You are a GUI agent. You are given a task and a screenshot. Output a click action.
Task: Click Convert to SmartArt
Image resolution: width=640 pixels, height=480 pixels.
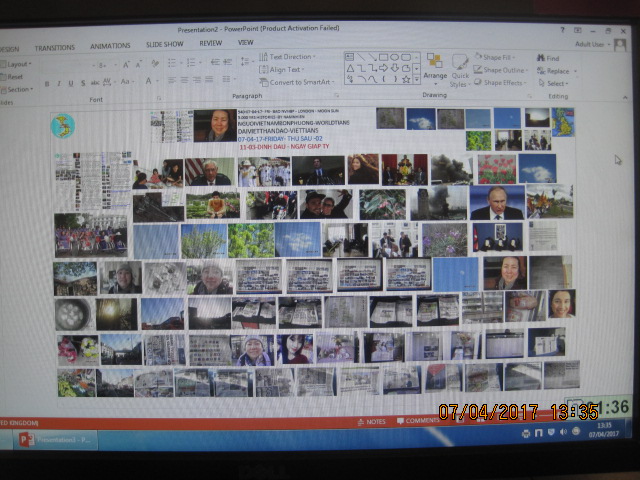[x=297, y=82]
